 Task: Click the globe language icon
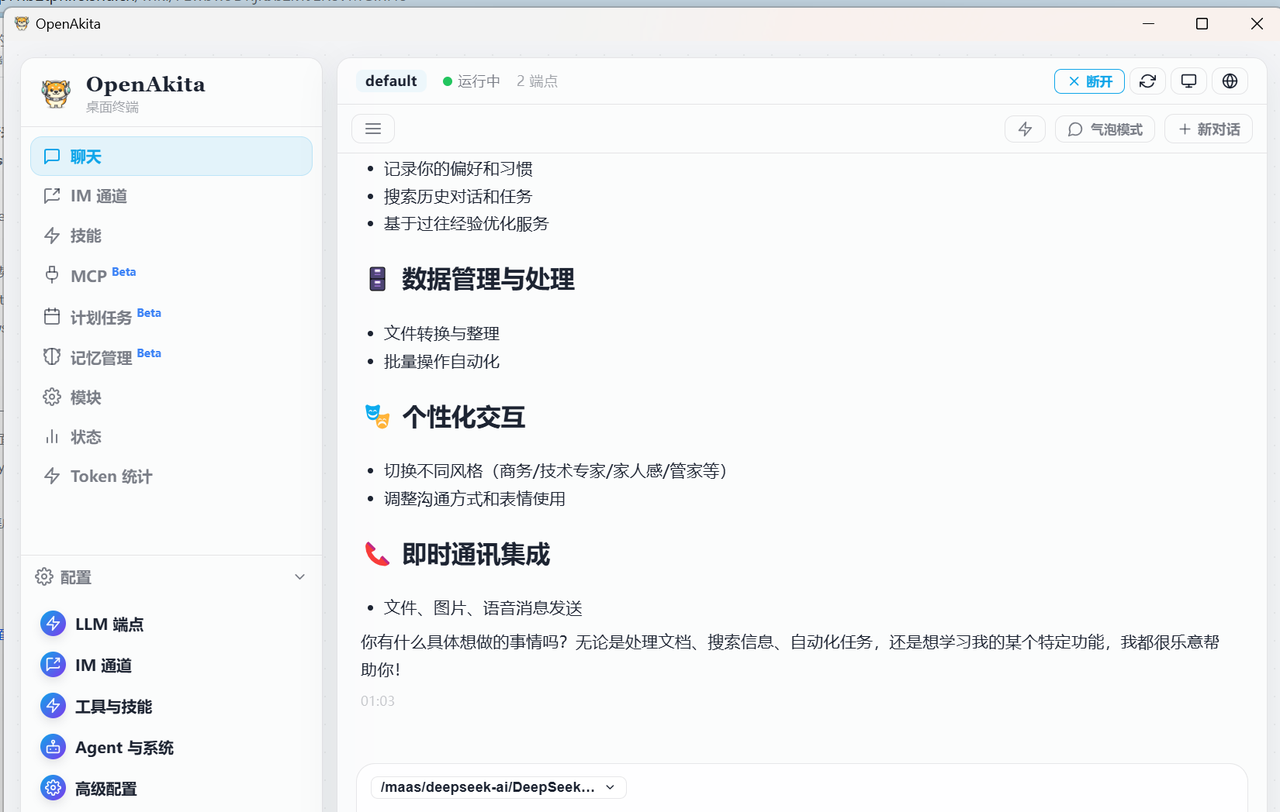tap(1230, 81)
